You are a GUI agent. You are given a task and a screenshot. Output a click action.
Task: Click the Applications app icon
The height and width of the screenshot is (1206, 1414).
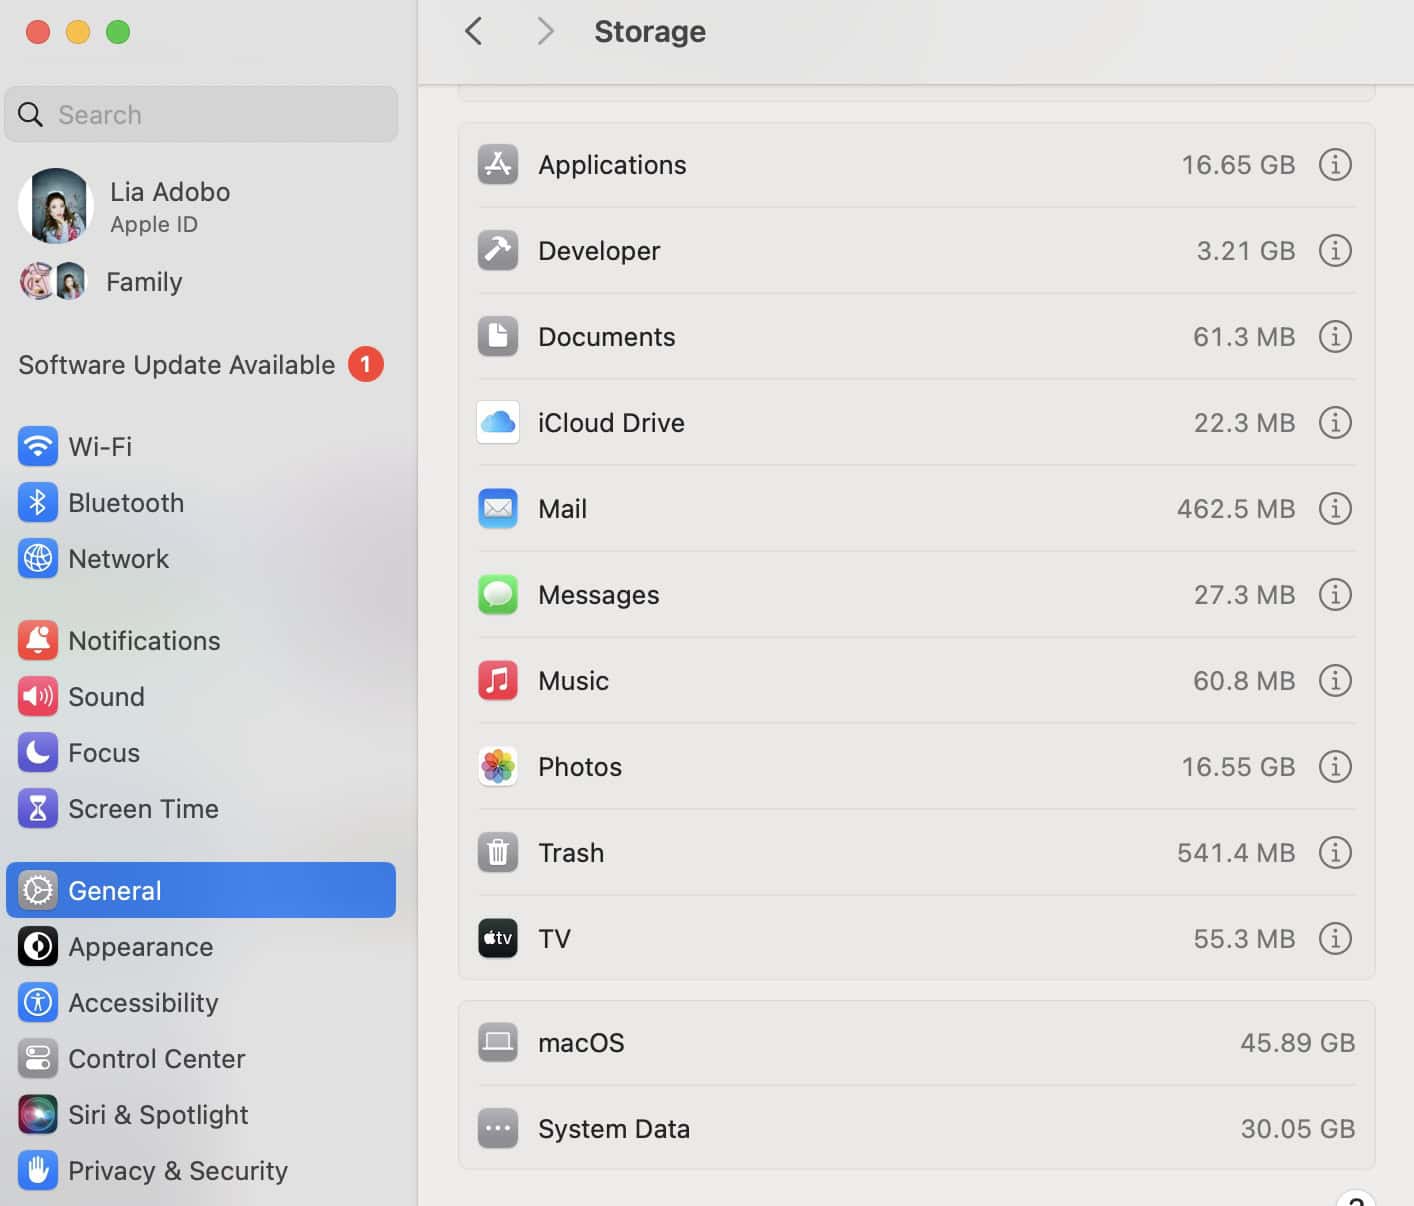click(x=498, y=165)
